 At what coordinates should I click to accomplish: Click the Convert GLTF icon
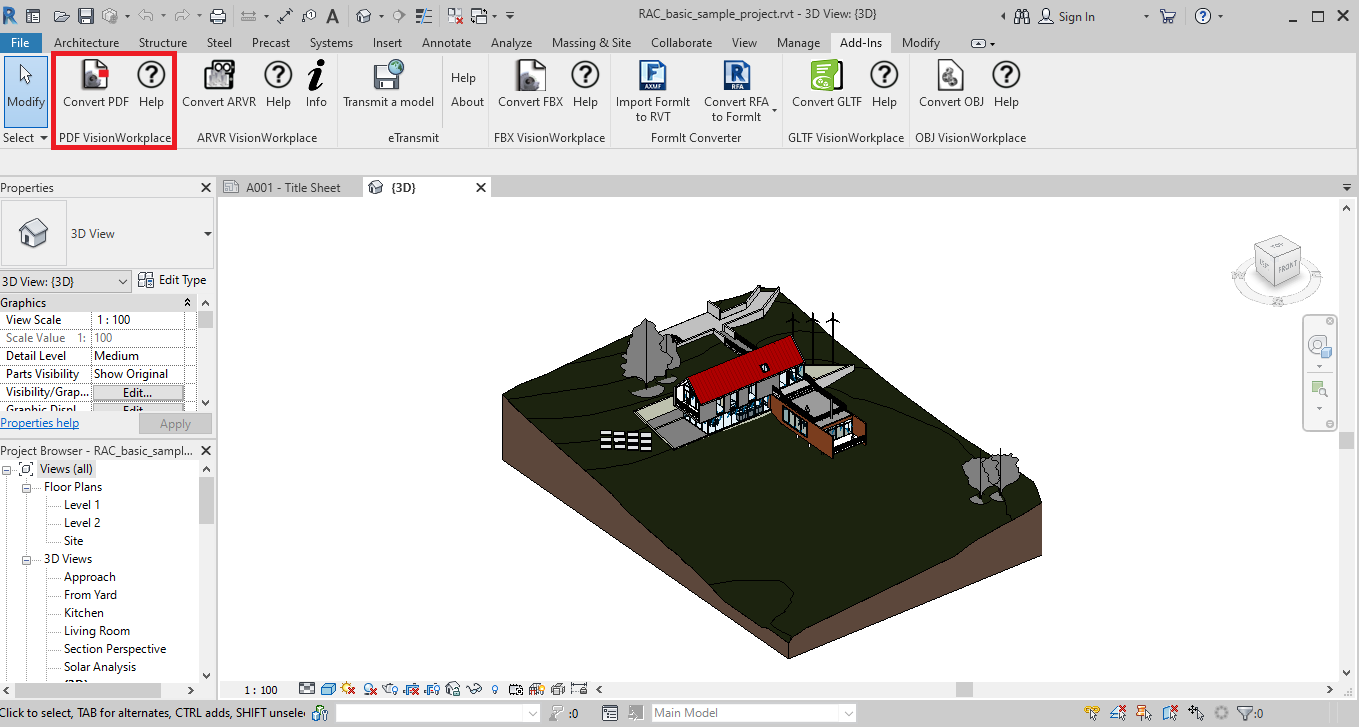(826, 76)
